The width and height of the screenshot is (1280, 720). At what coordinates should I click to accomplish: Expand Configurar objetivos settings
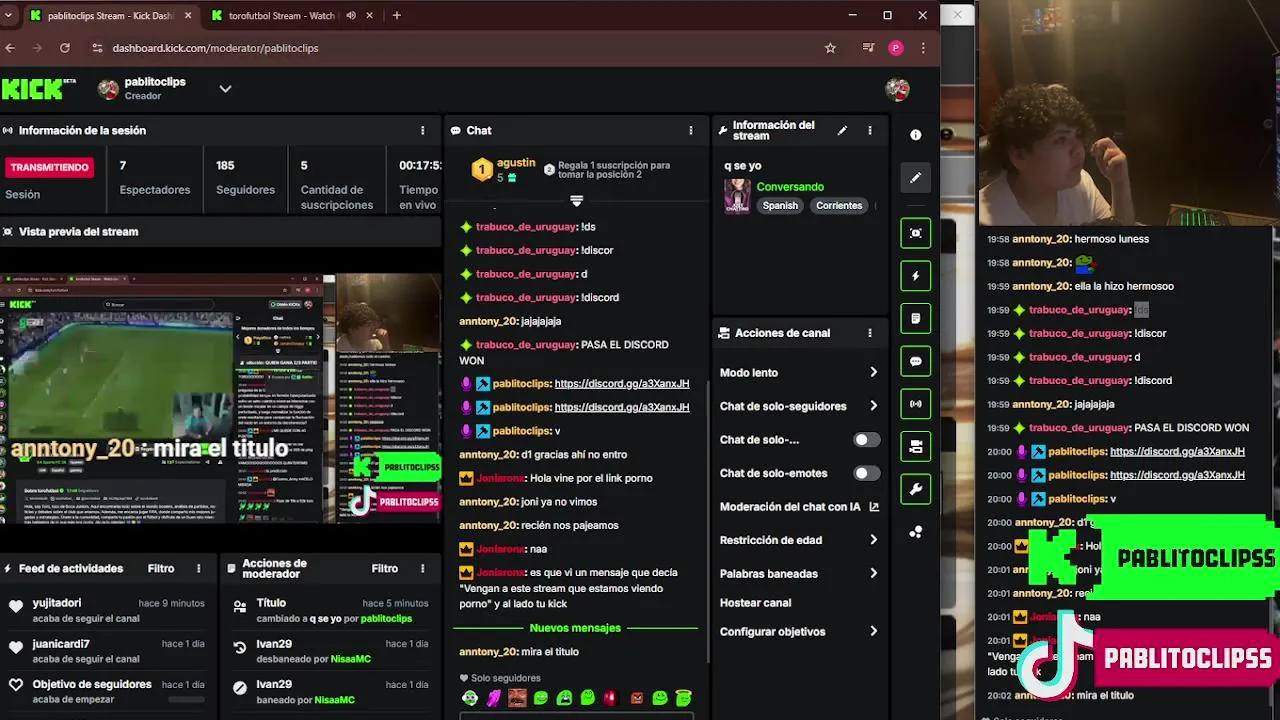pos(799,632)
